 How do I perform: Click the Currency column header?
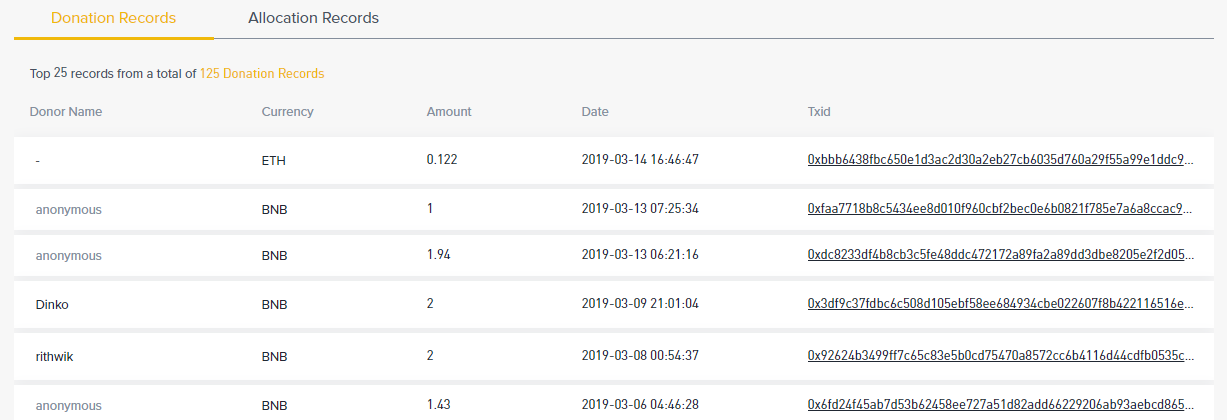pyautogui.click(x=288, y=112)
